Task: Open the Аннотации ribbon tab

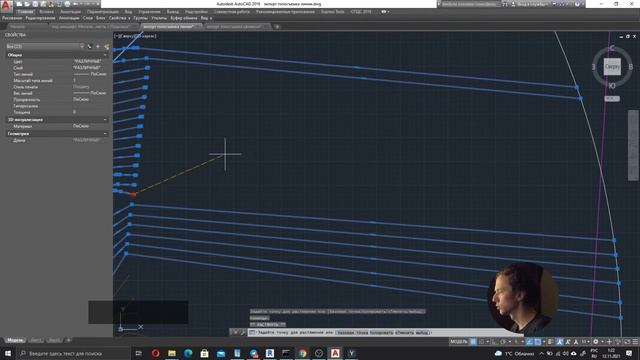Action: (x=70, y=12)
